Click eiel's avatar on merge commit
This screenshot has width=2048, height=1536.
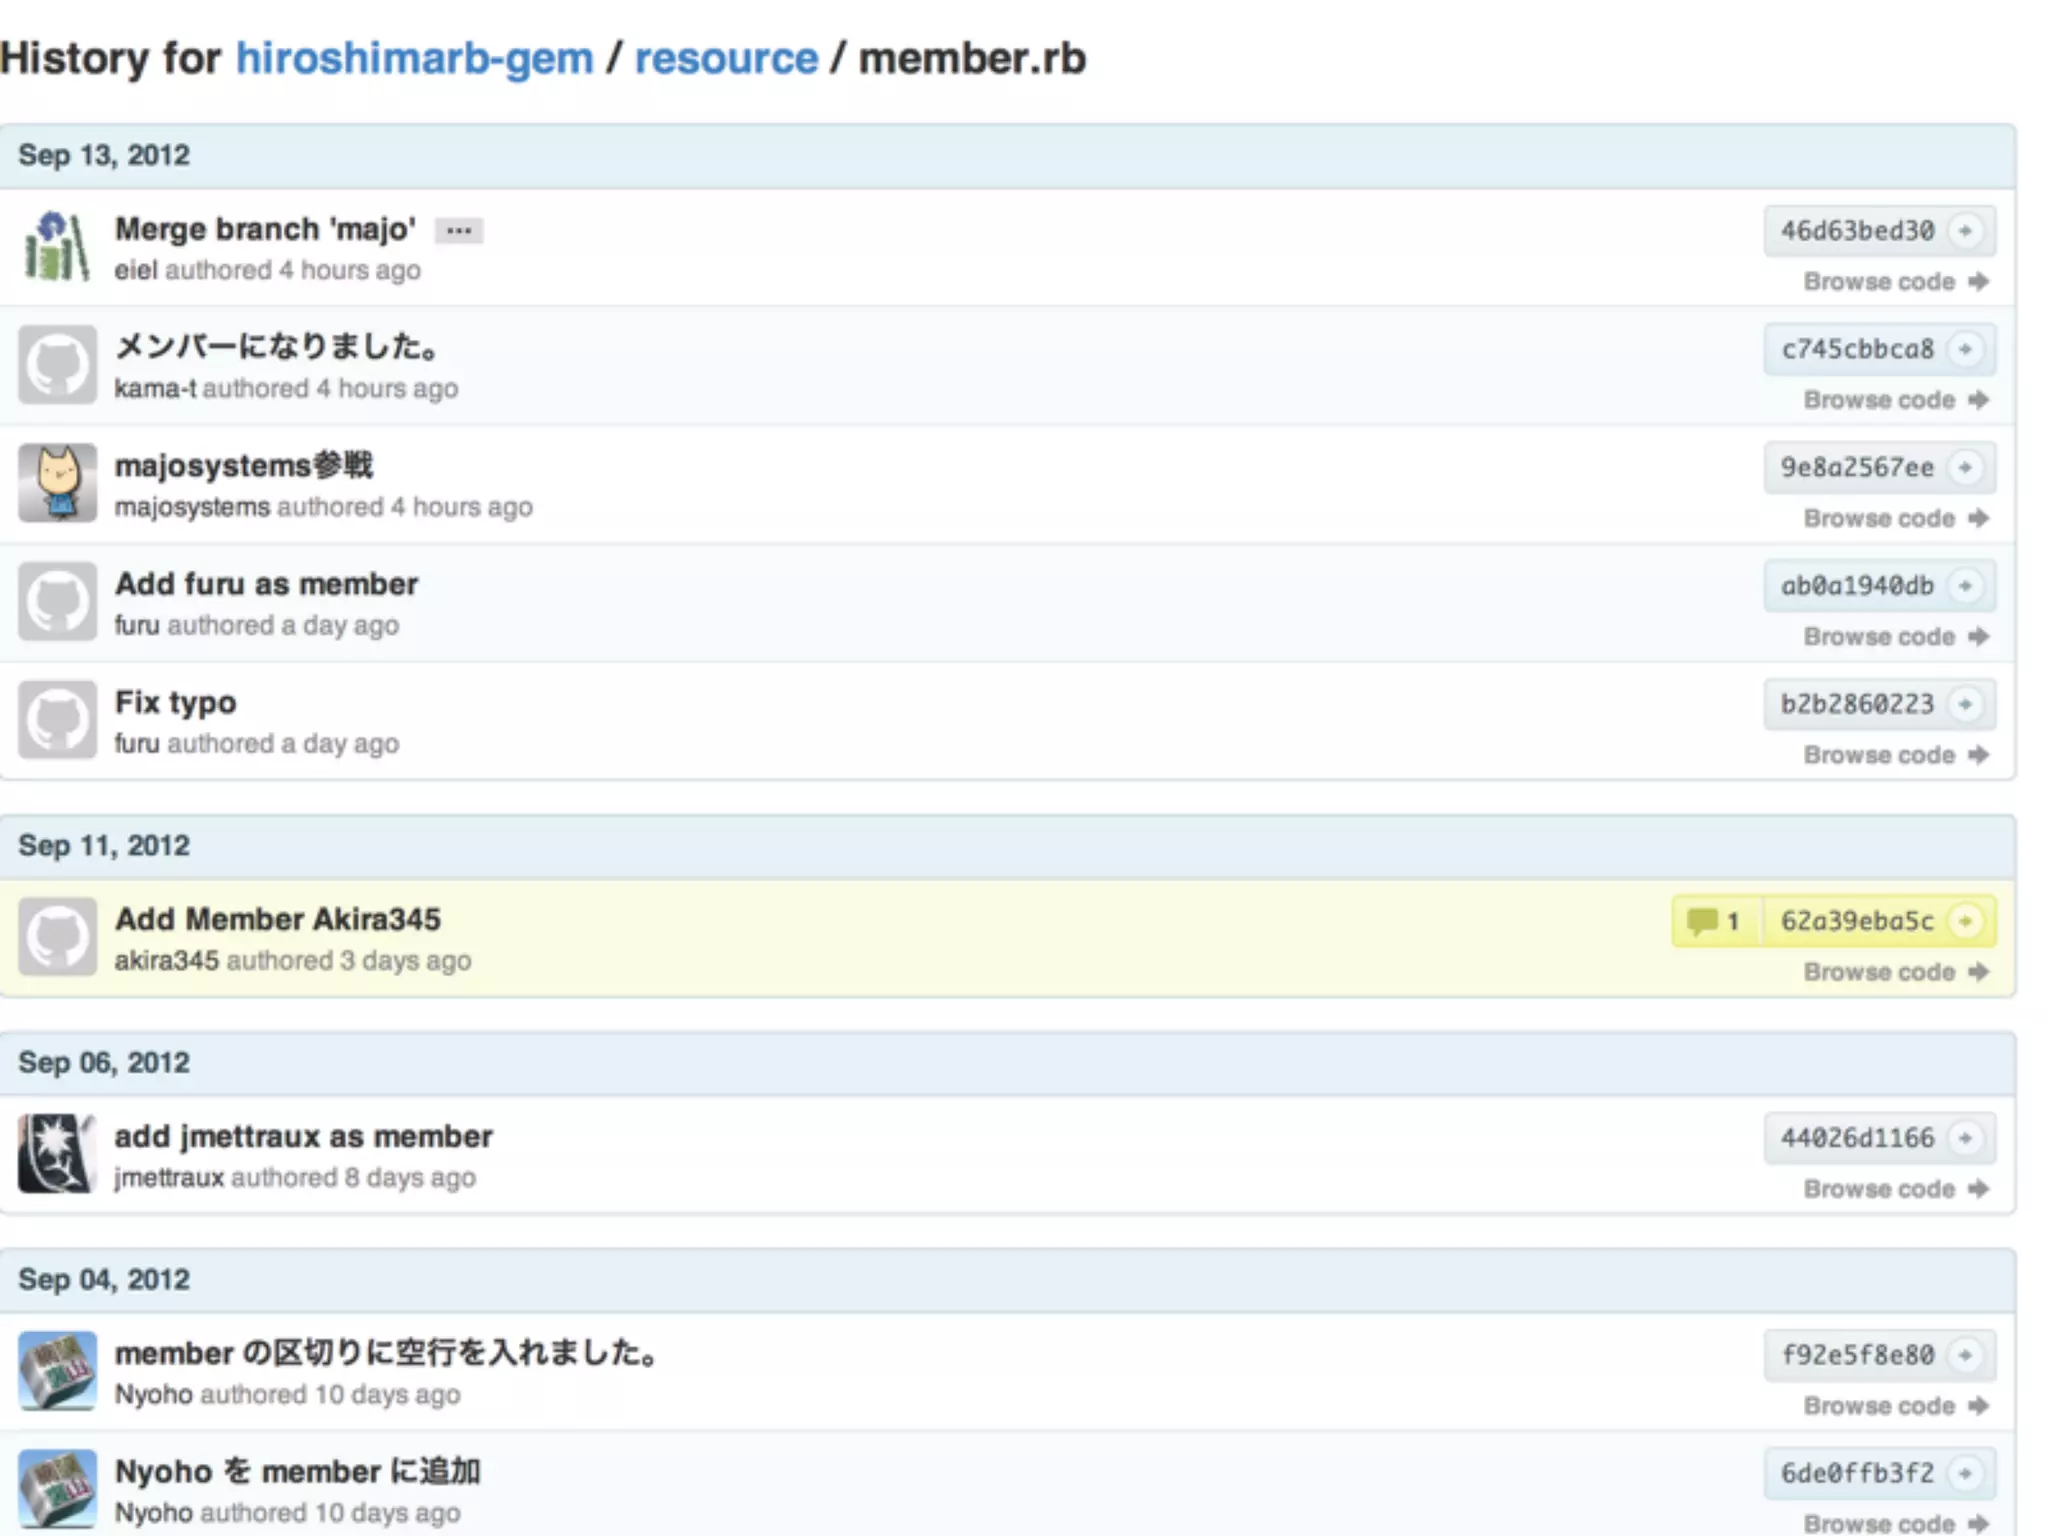tap(57, 246)
